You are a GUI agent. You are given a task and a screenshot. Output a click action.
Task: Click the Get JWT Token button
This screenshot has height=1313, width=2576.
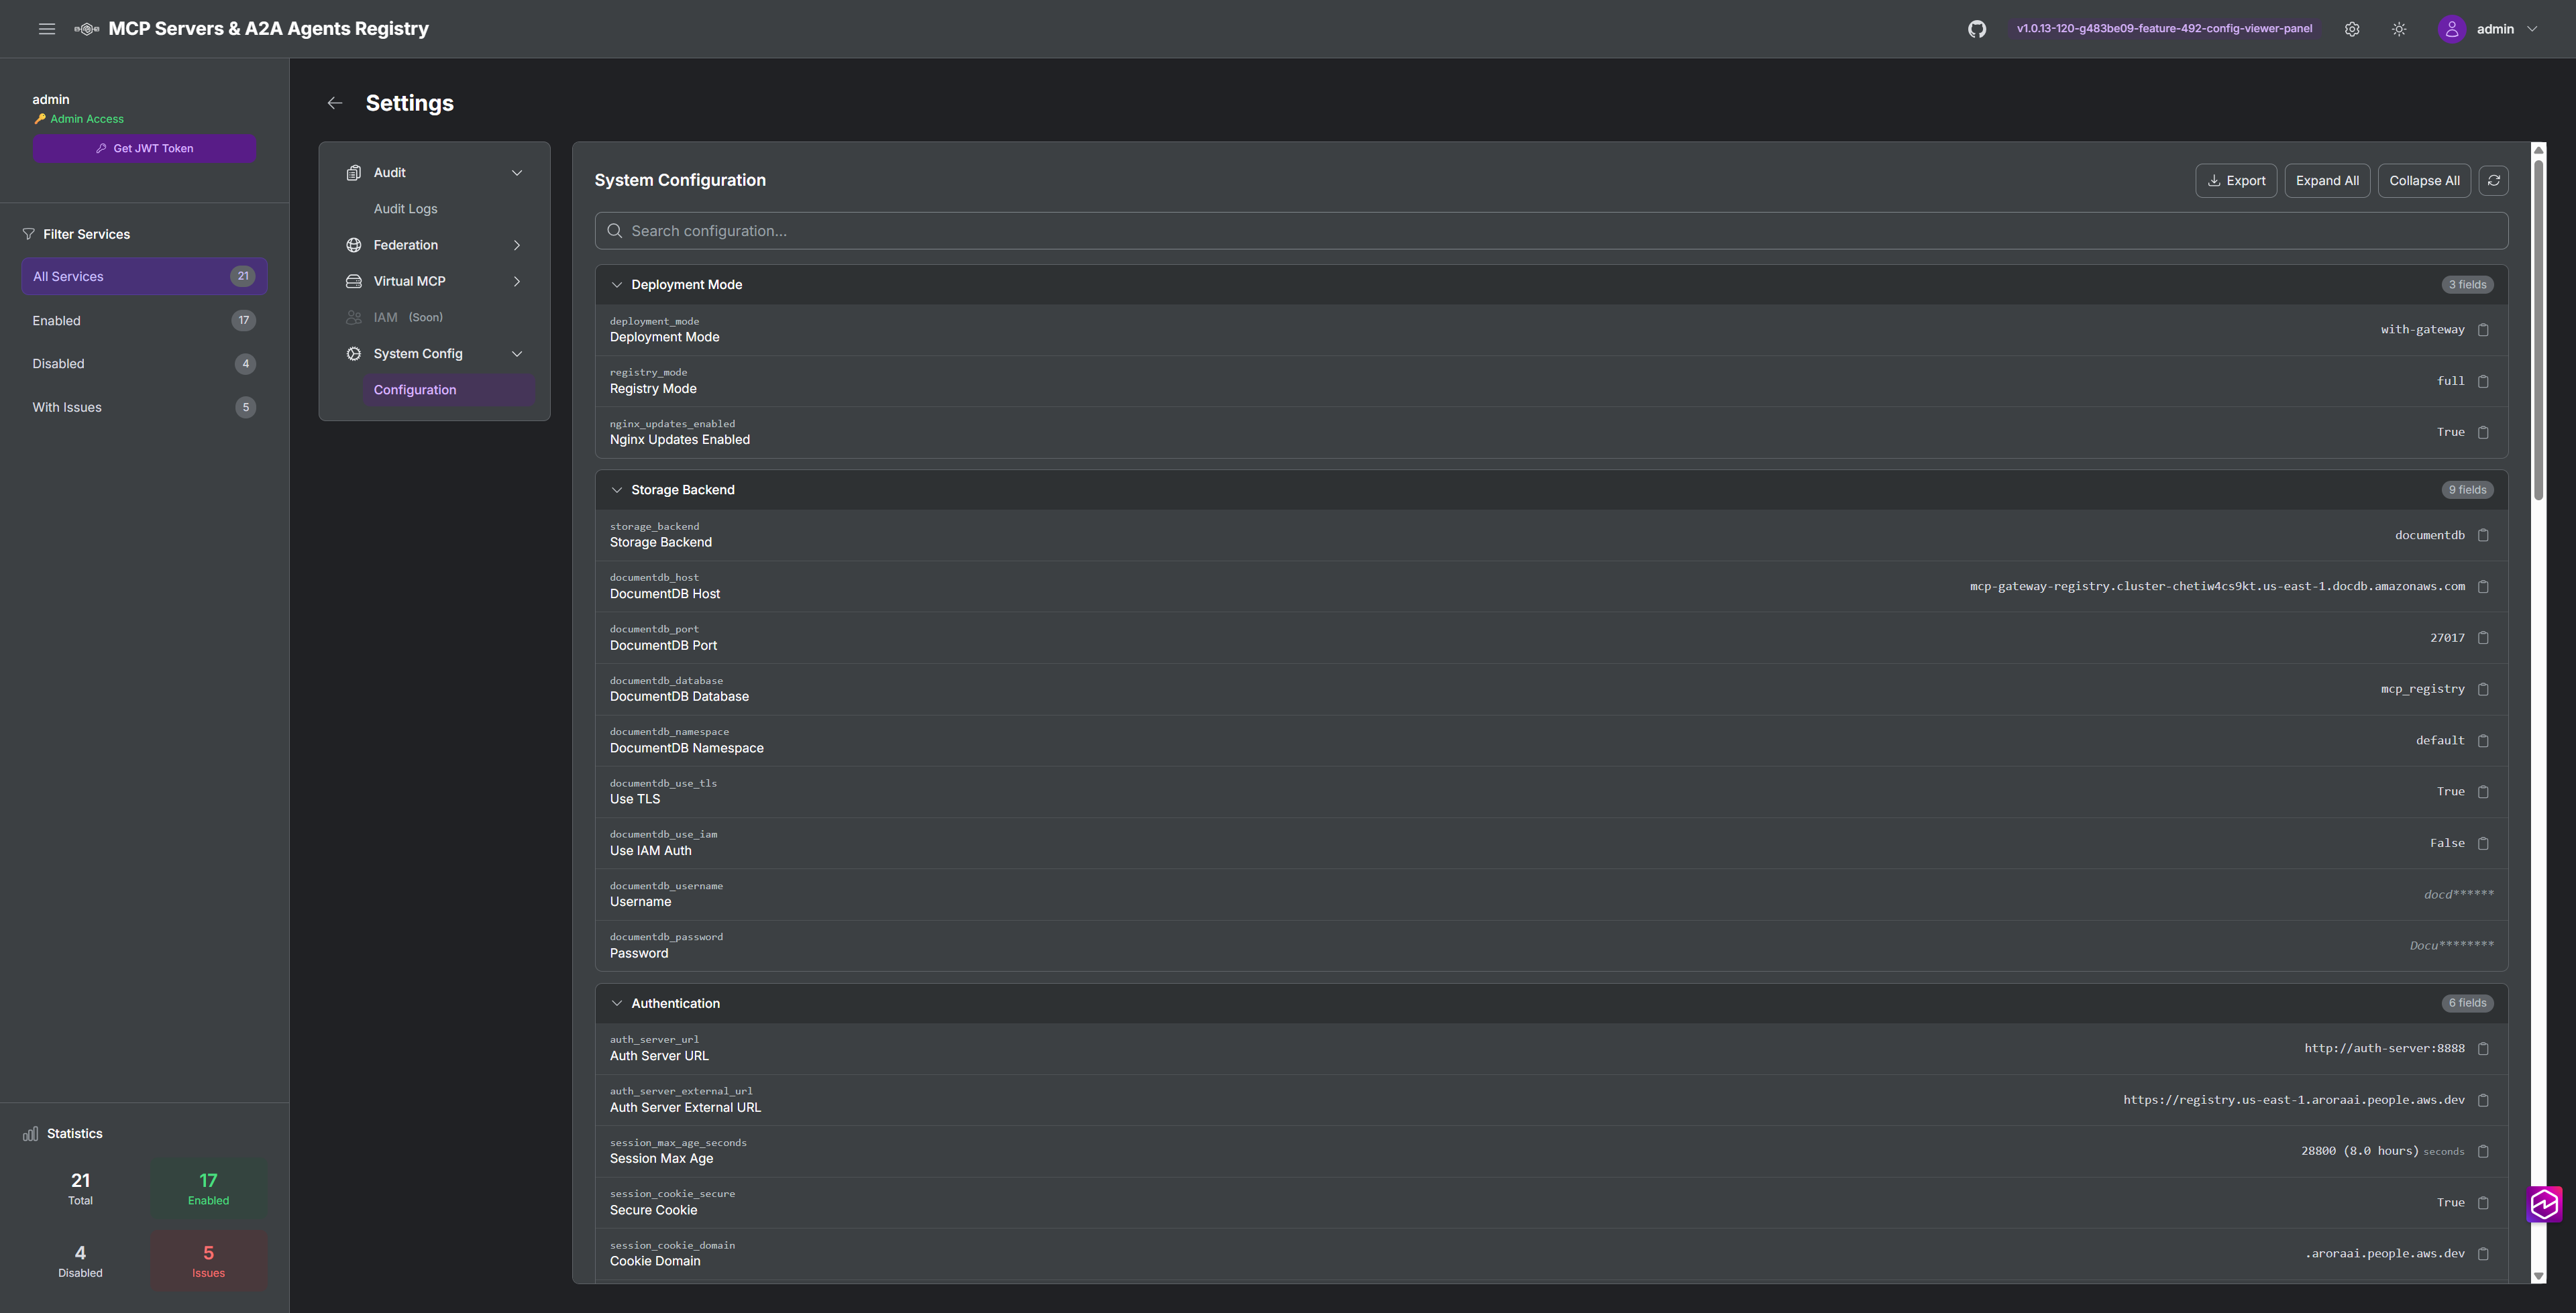[x=144, y=148]
